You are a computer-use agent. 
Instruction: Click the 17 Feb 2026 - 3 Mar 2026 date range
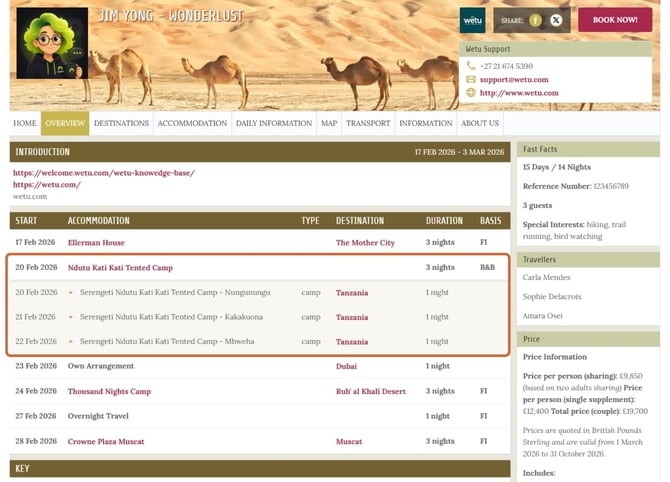pyautogui.click(x=459, y=152)
